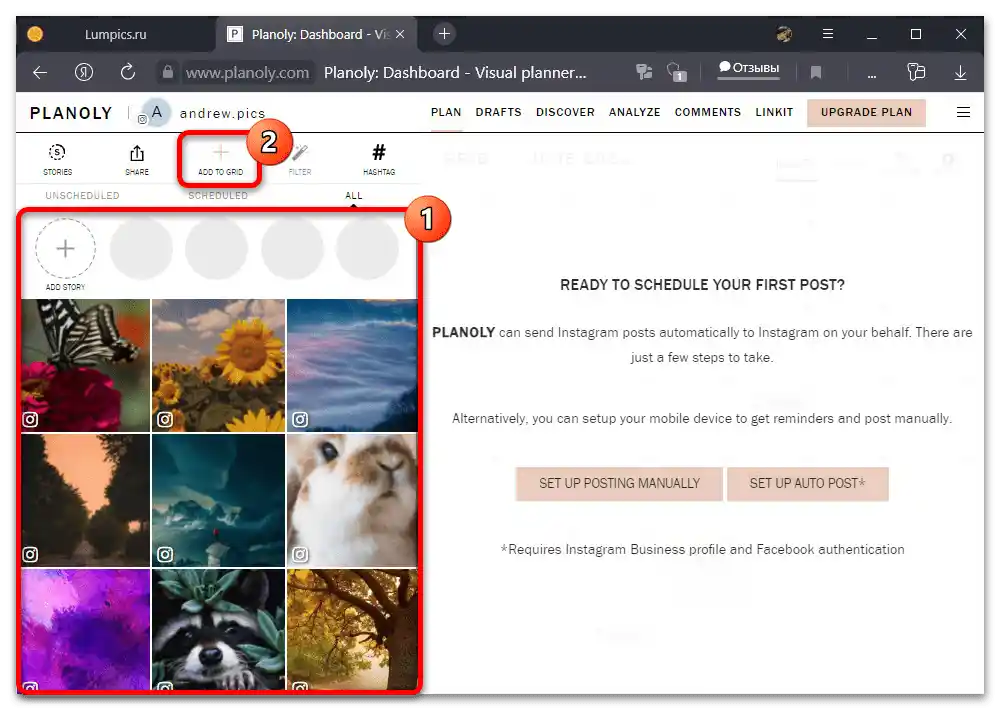Open the PLAN navigation tab
Image resolution: width=1000 pixels, height=710 pixels.
point(446,112)
